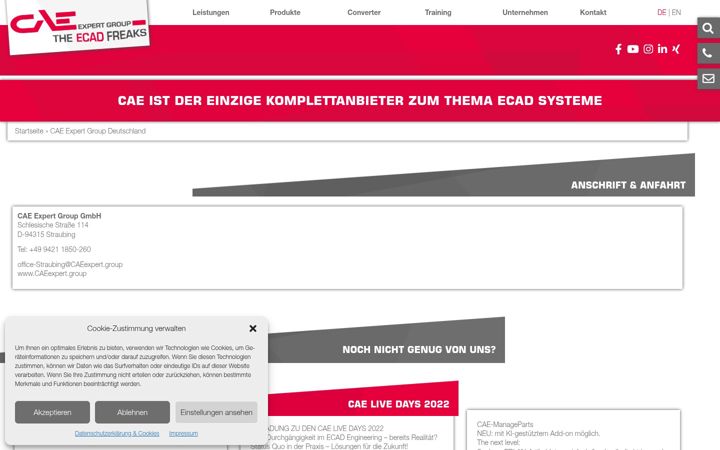Click office-Straubing@CAEexpert.group email link
The image size is (720, 450).
(x=70, y=264)
